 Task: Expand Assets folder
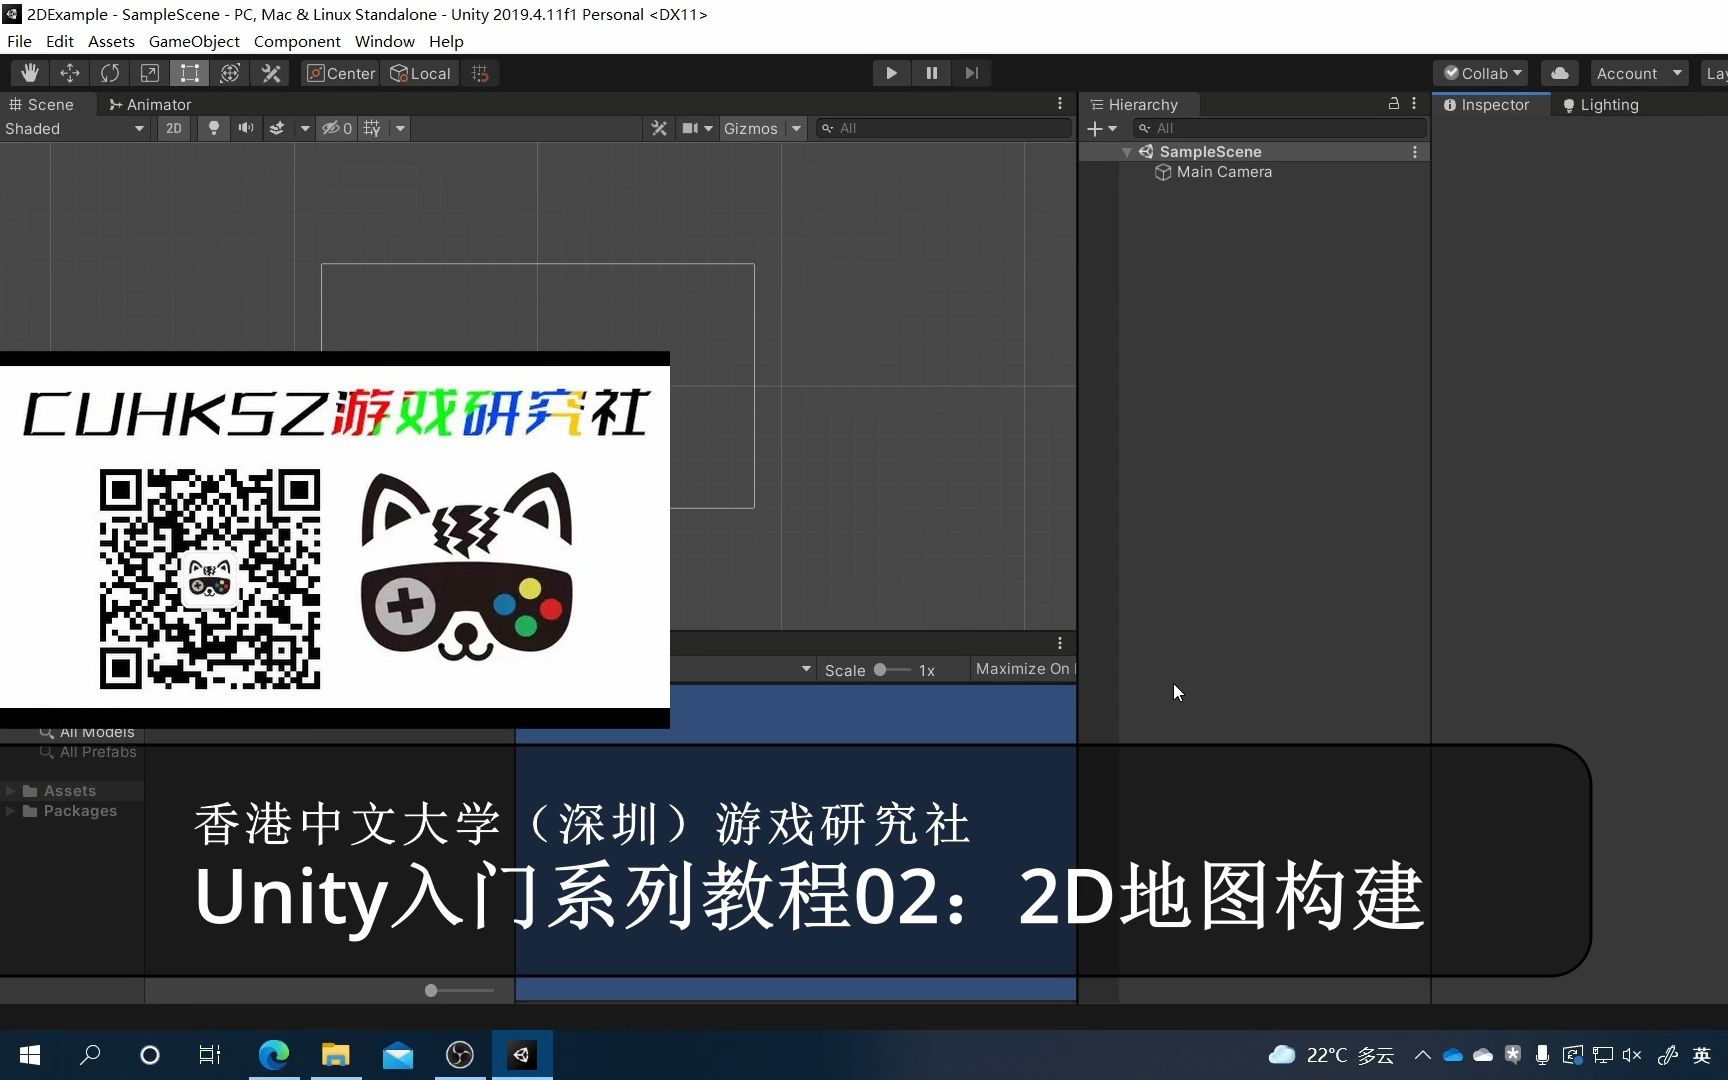pyautogui.click(x=11, y=791)
